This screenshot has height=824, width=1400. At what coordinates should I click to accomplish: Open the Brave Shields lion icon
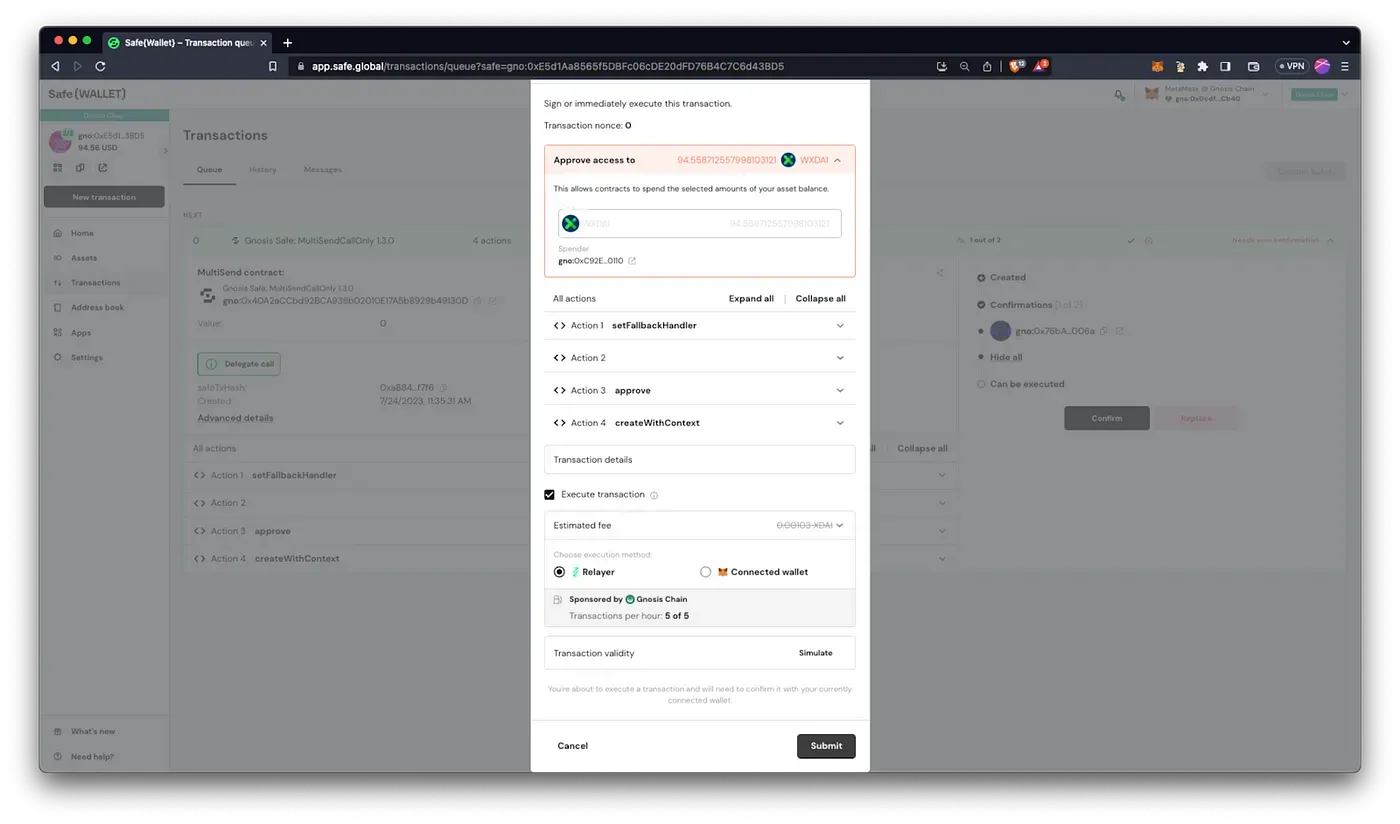(1016, 66)
